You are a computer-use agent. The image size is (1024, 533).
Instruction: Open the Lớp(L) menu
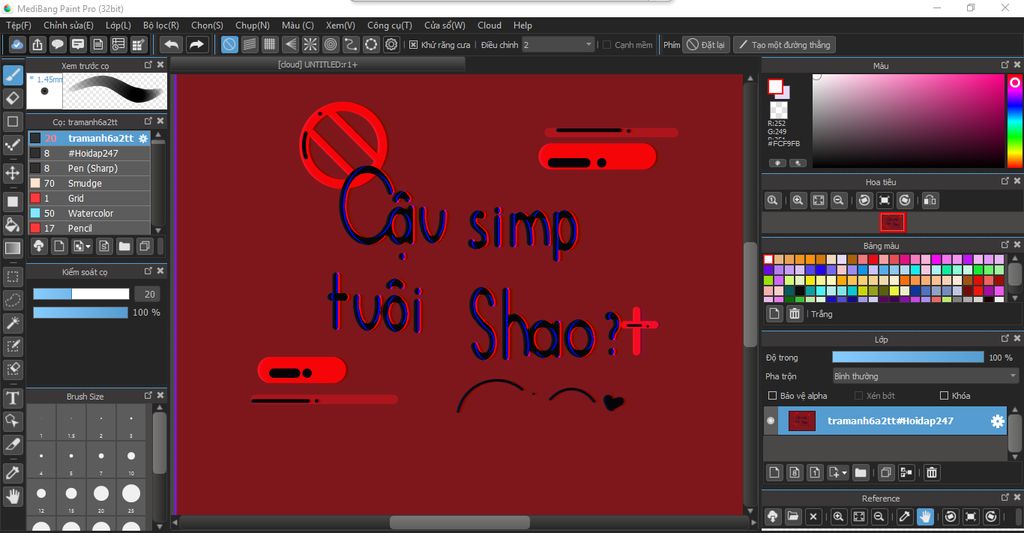click(x=118, y=25)
